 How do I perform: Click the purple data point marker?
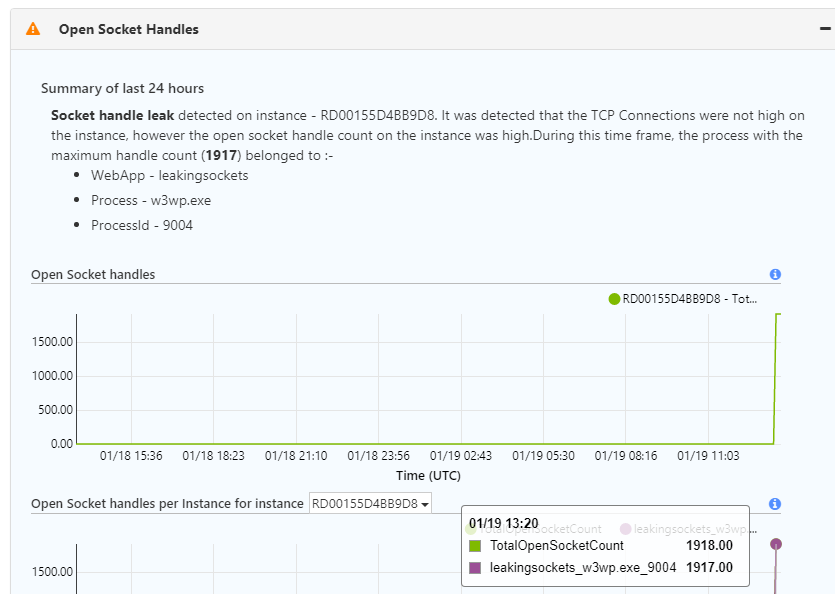[x=776, y=544]
